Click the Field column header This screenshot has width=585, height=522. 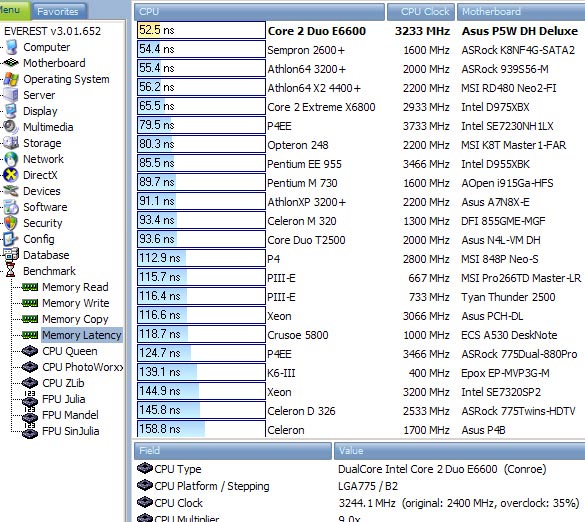233,451
